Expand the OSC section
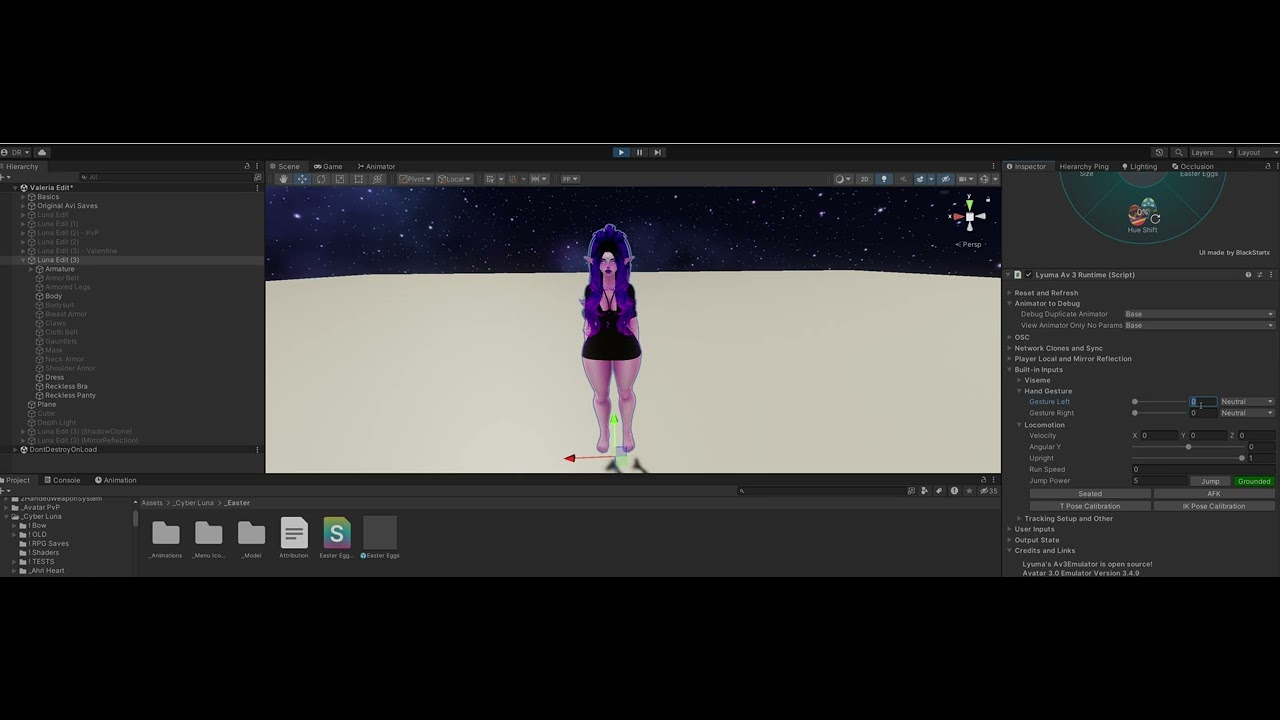Screen dimensions: 1280x720 pos(1010,337)
